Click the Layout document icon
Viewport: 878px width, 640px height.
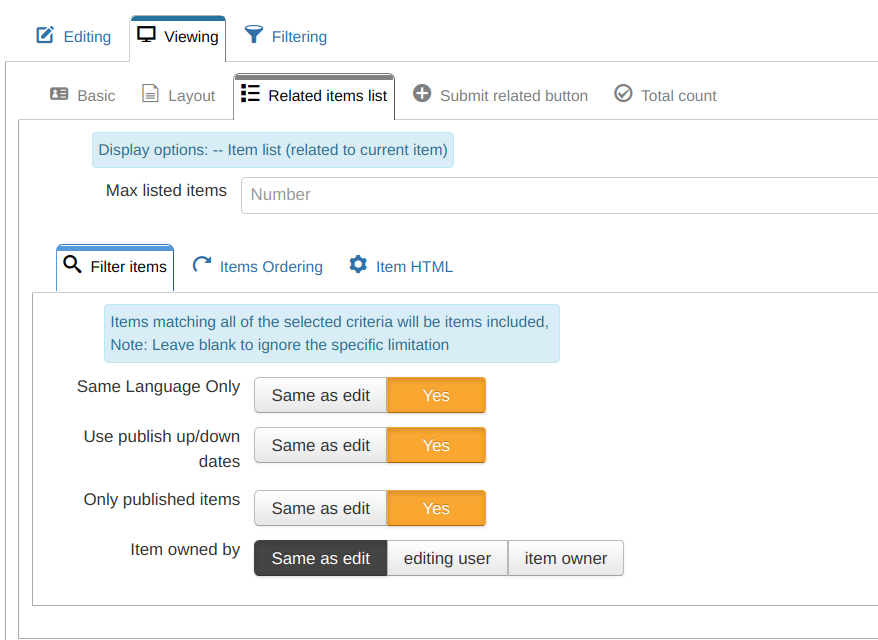[x=150, y=94]
